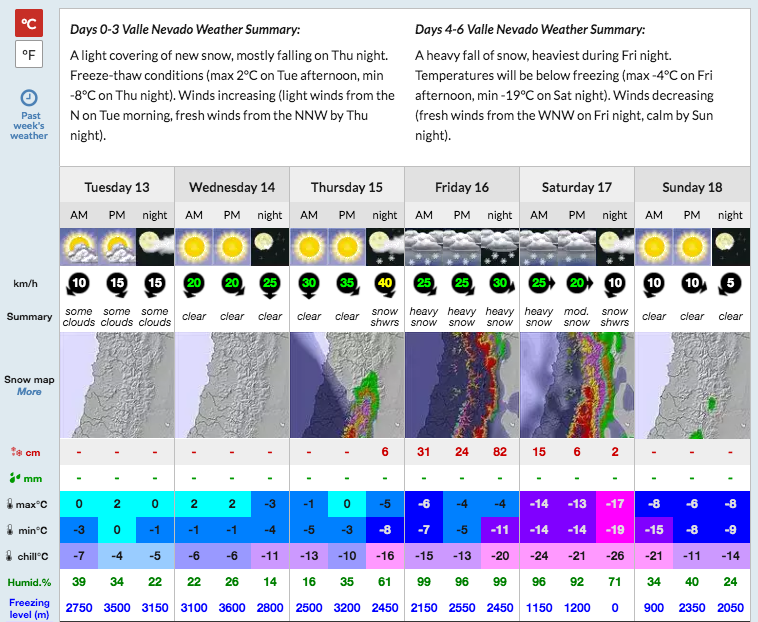758x622 pixels.
Task: Click Saturday night snow showers icon
Action: click(615, 247)
